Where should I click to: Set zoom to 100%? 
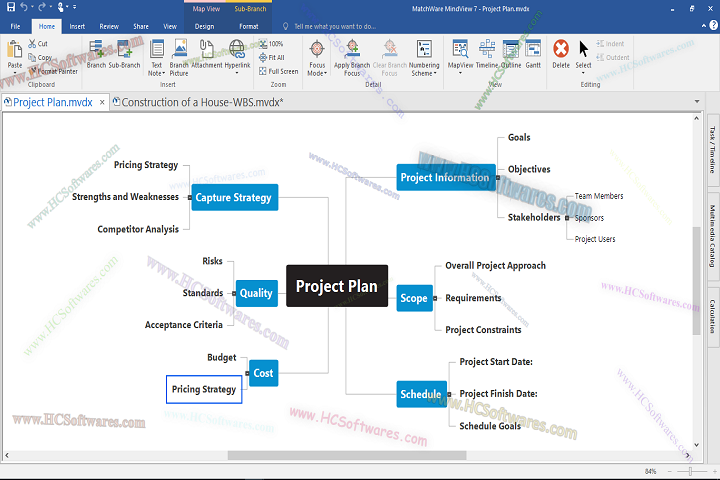pyautogui.click(x=271, y=44)
